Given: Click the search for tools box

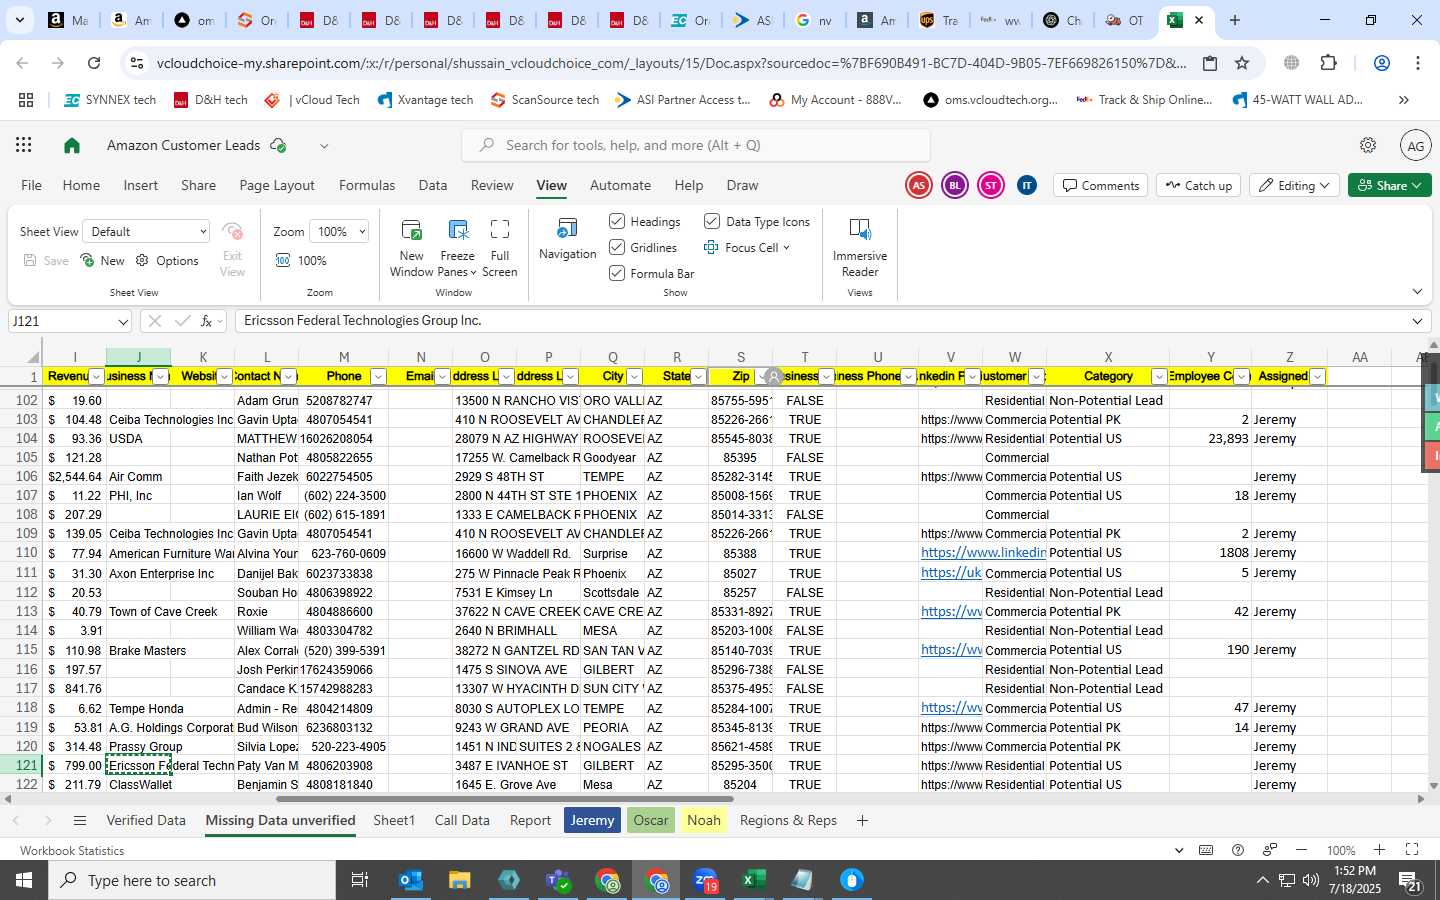Looking at the screenshot, I should coord(696,145).
